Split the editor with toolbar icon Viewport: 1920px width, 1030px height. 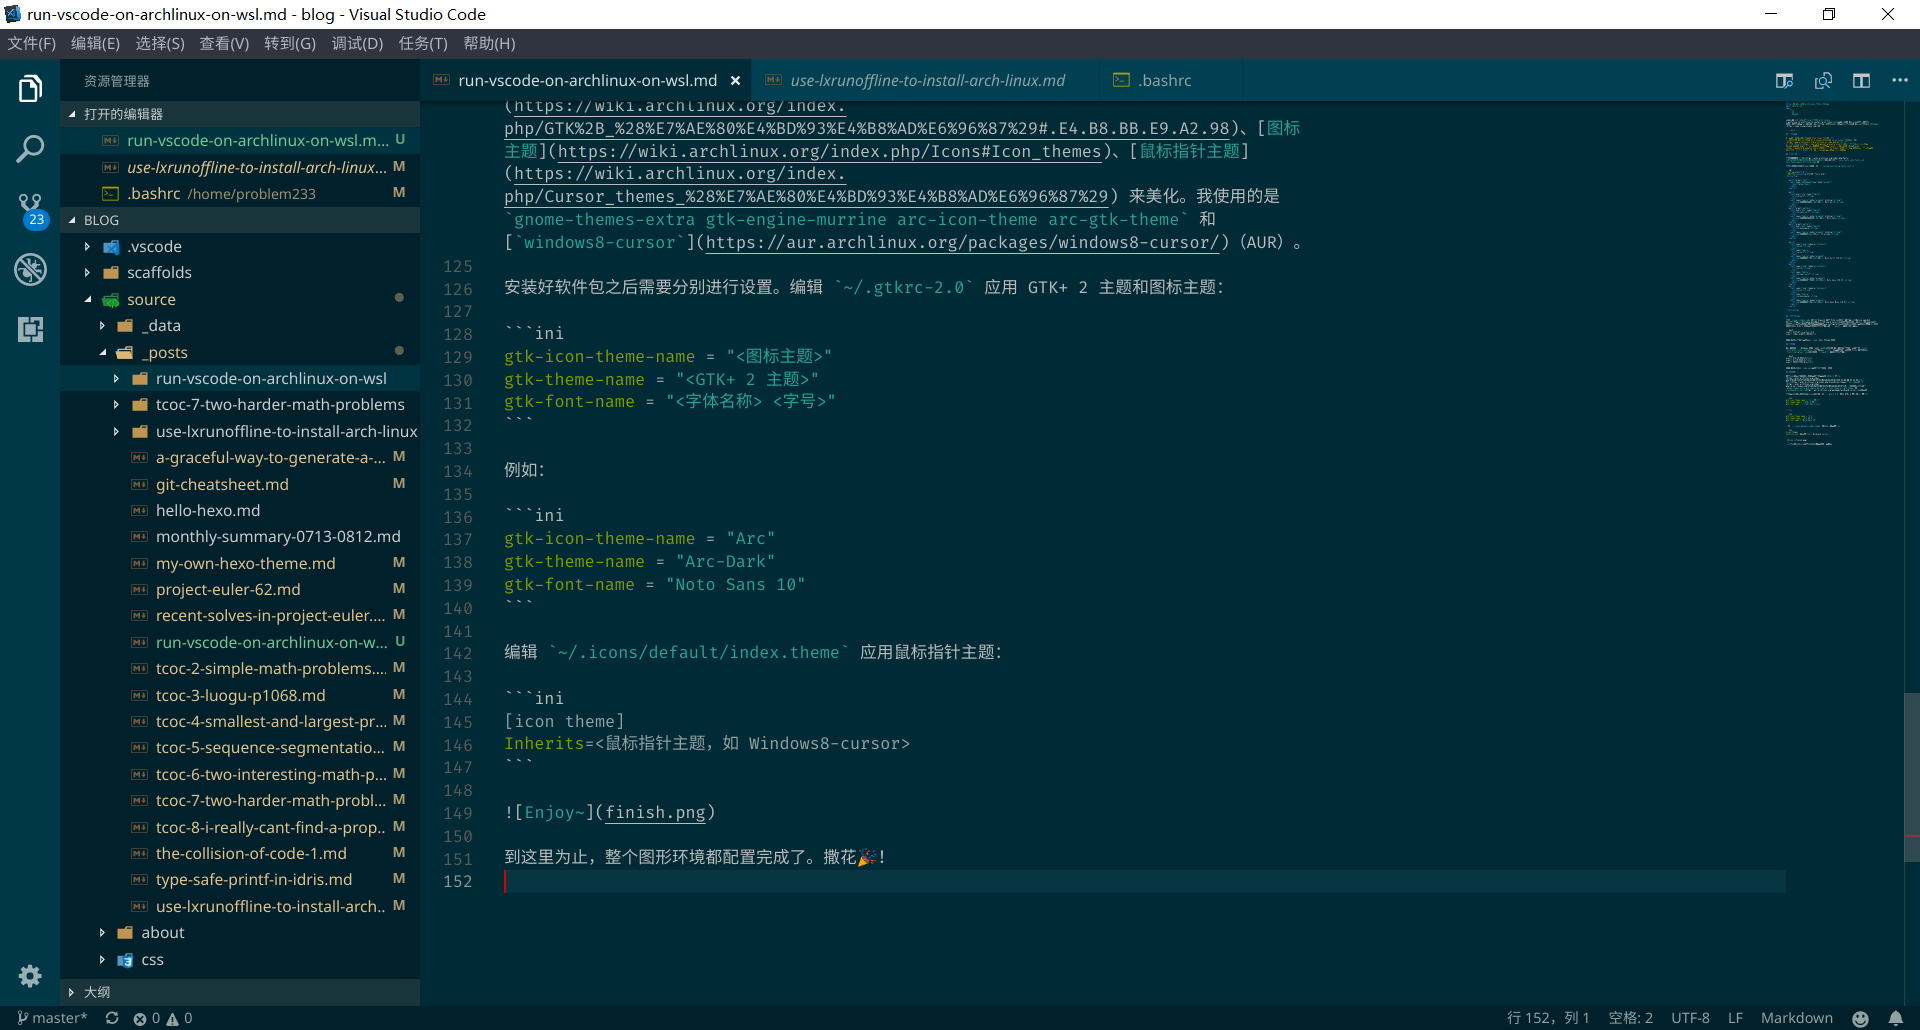1861,81
